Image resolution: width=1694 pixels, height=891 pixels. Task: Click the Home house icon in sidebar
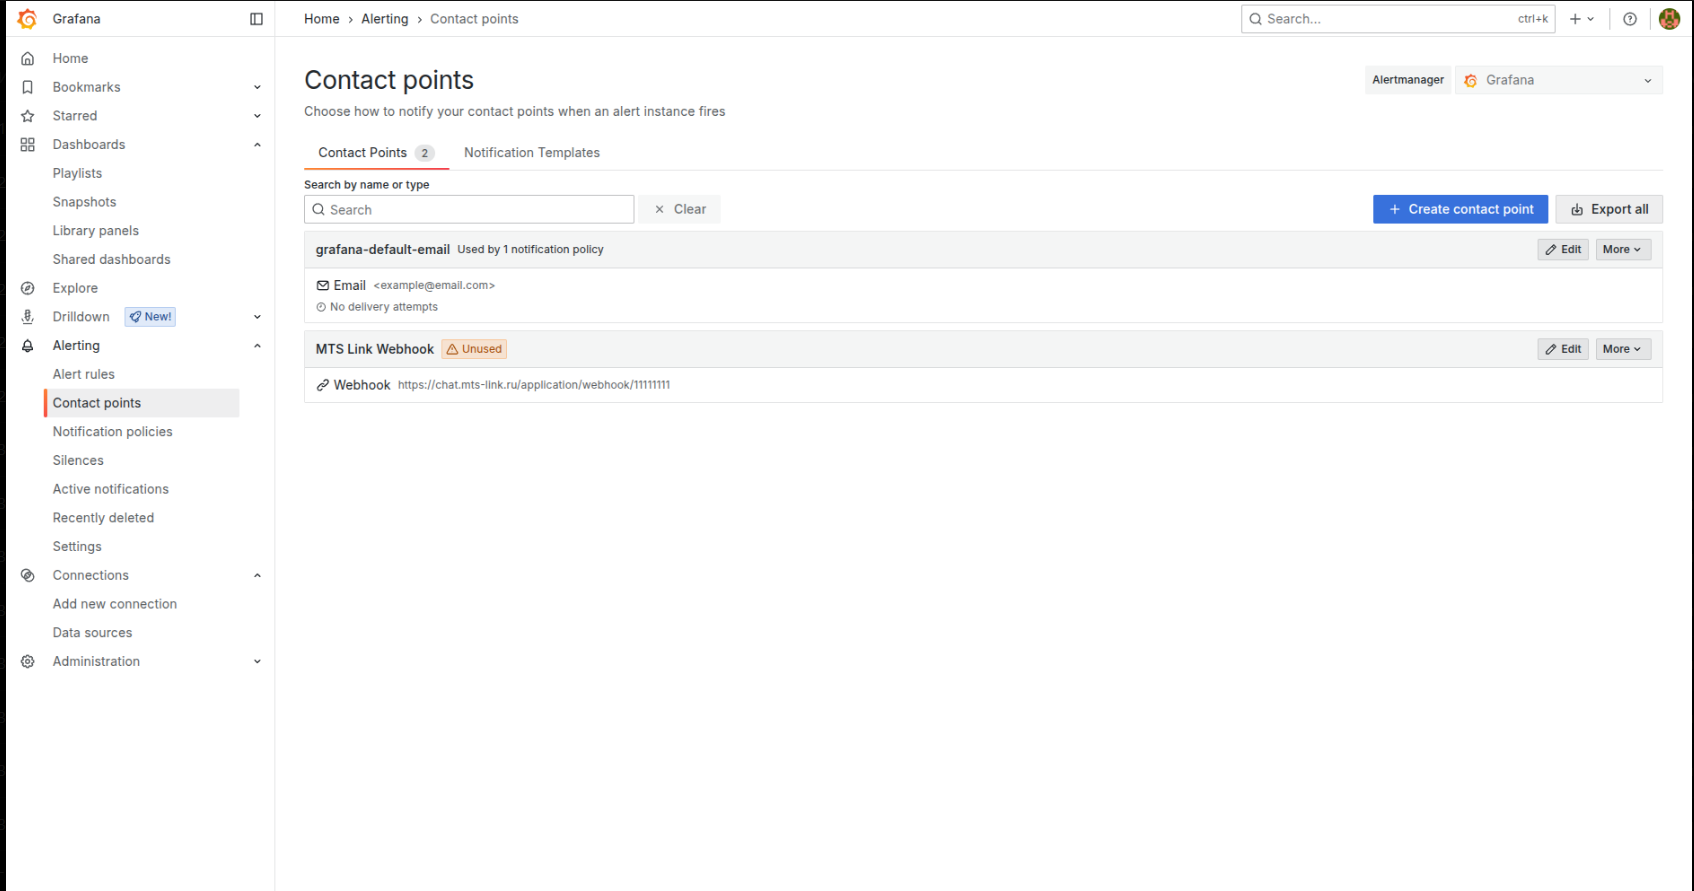[x=28, y=59]
